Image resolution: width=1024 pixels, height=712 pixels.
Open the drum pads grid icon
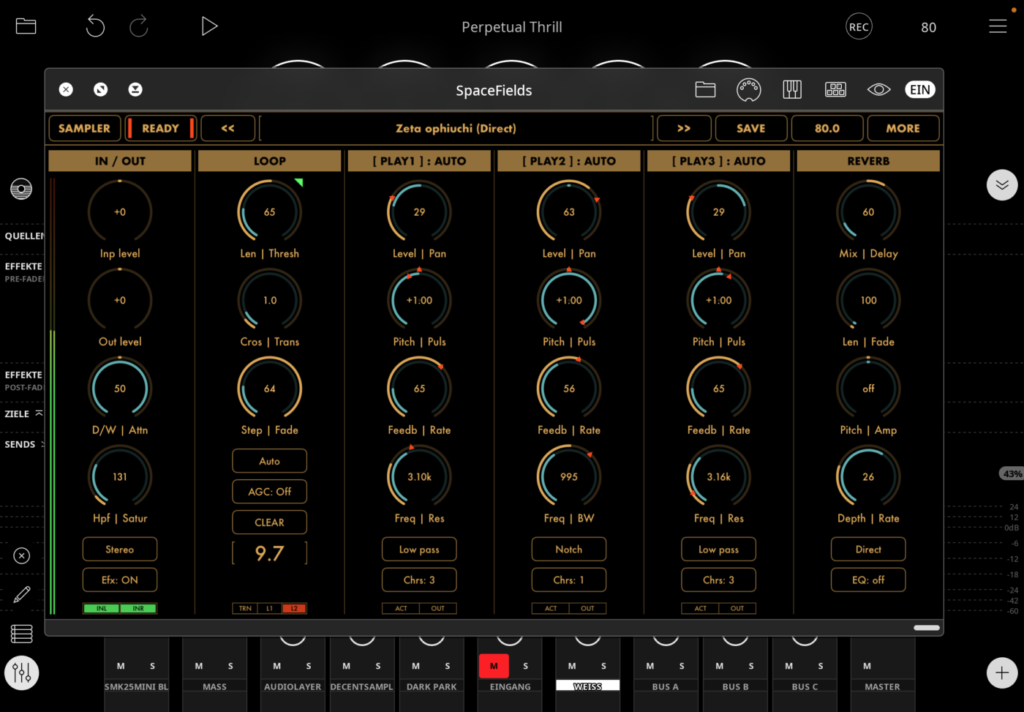click(x=835, y=90)
